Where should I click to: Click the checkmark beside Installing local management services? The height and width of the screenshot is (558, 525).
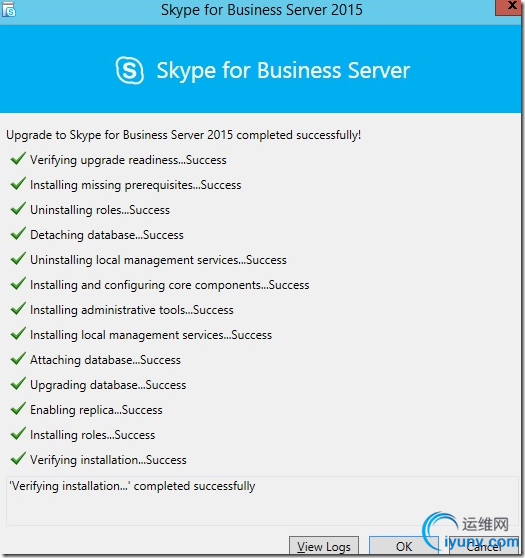18,333
